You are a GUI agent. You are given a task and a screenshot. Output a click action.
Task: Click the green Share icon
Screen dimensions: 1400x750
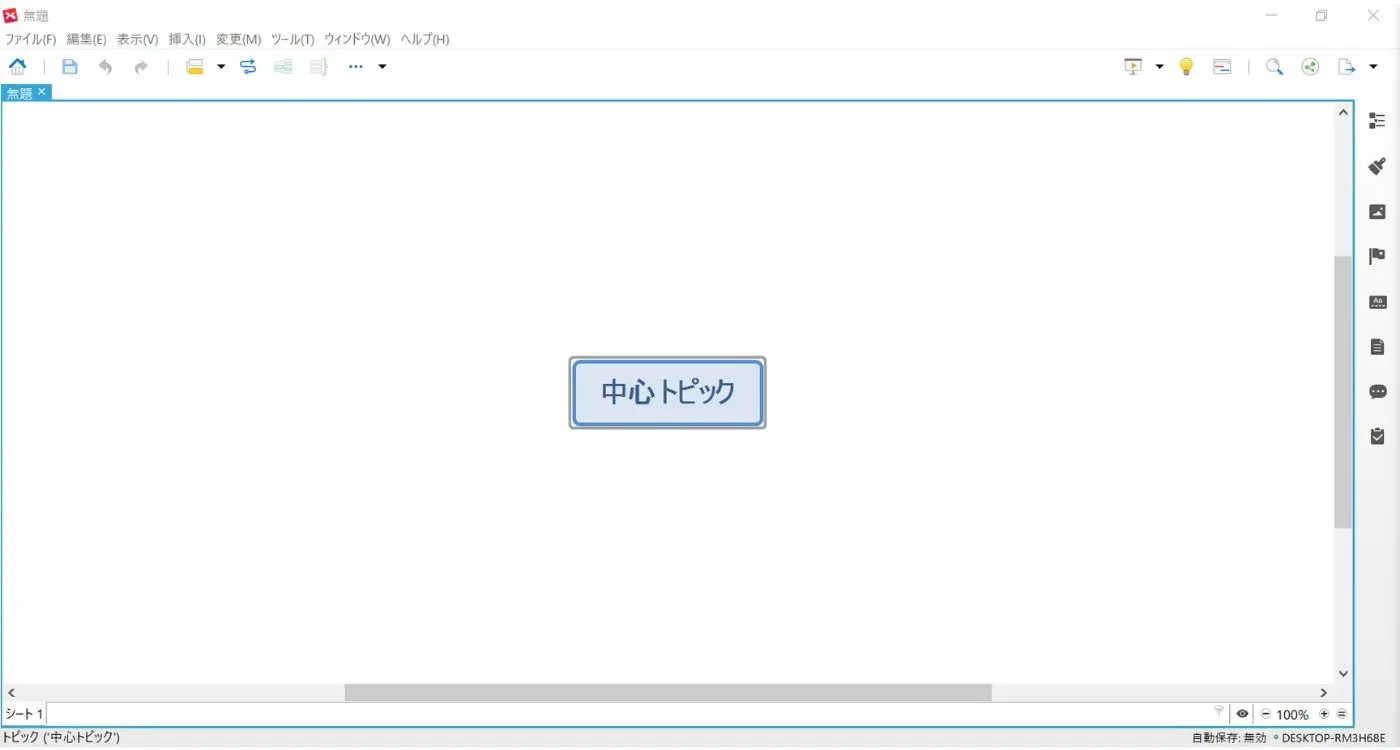pyautogui.click(x=1310, y=66)
